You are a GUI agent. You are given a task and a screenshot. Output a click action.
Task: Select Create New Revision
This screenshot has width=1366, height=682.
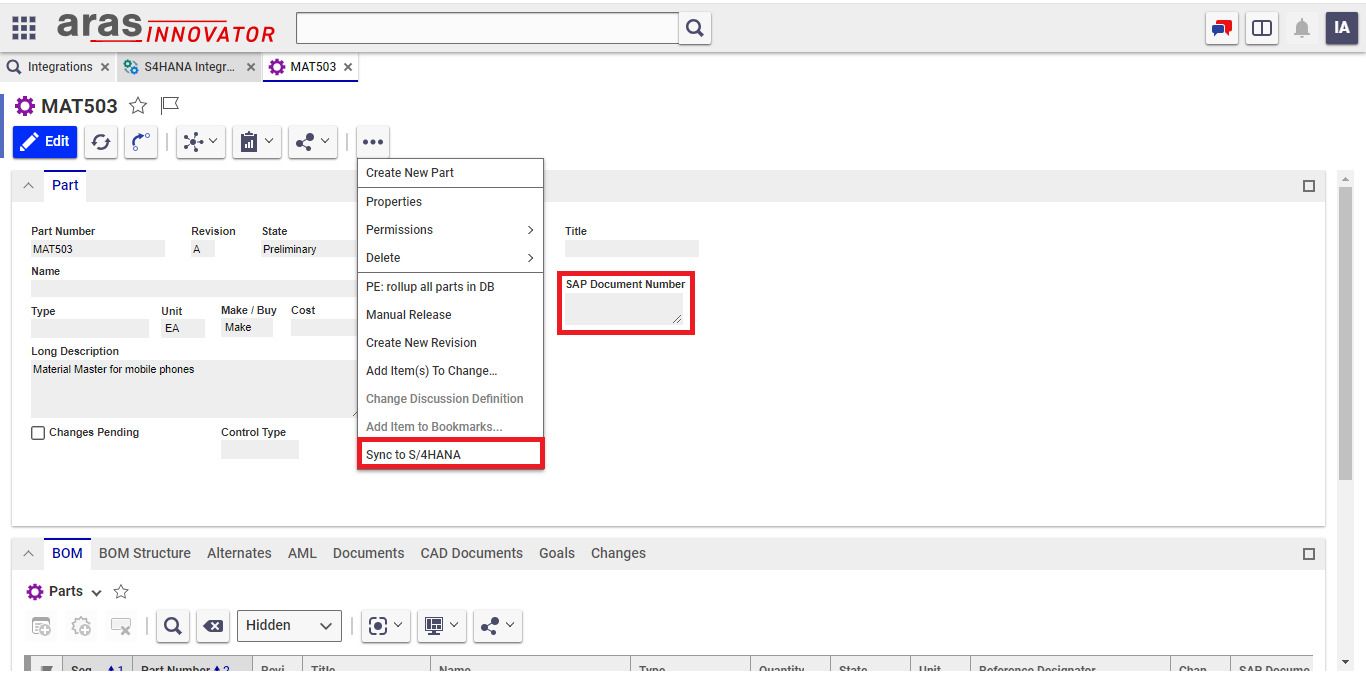(450, 343)
